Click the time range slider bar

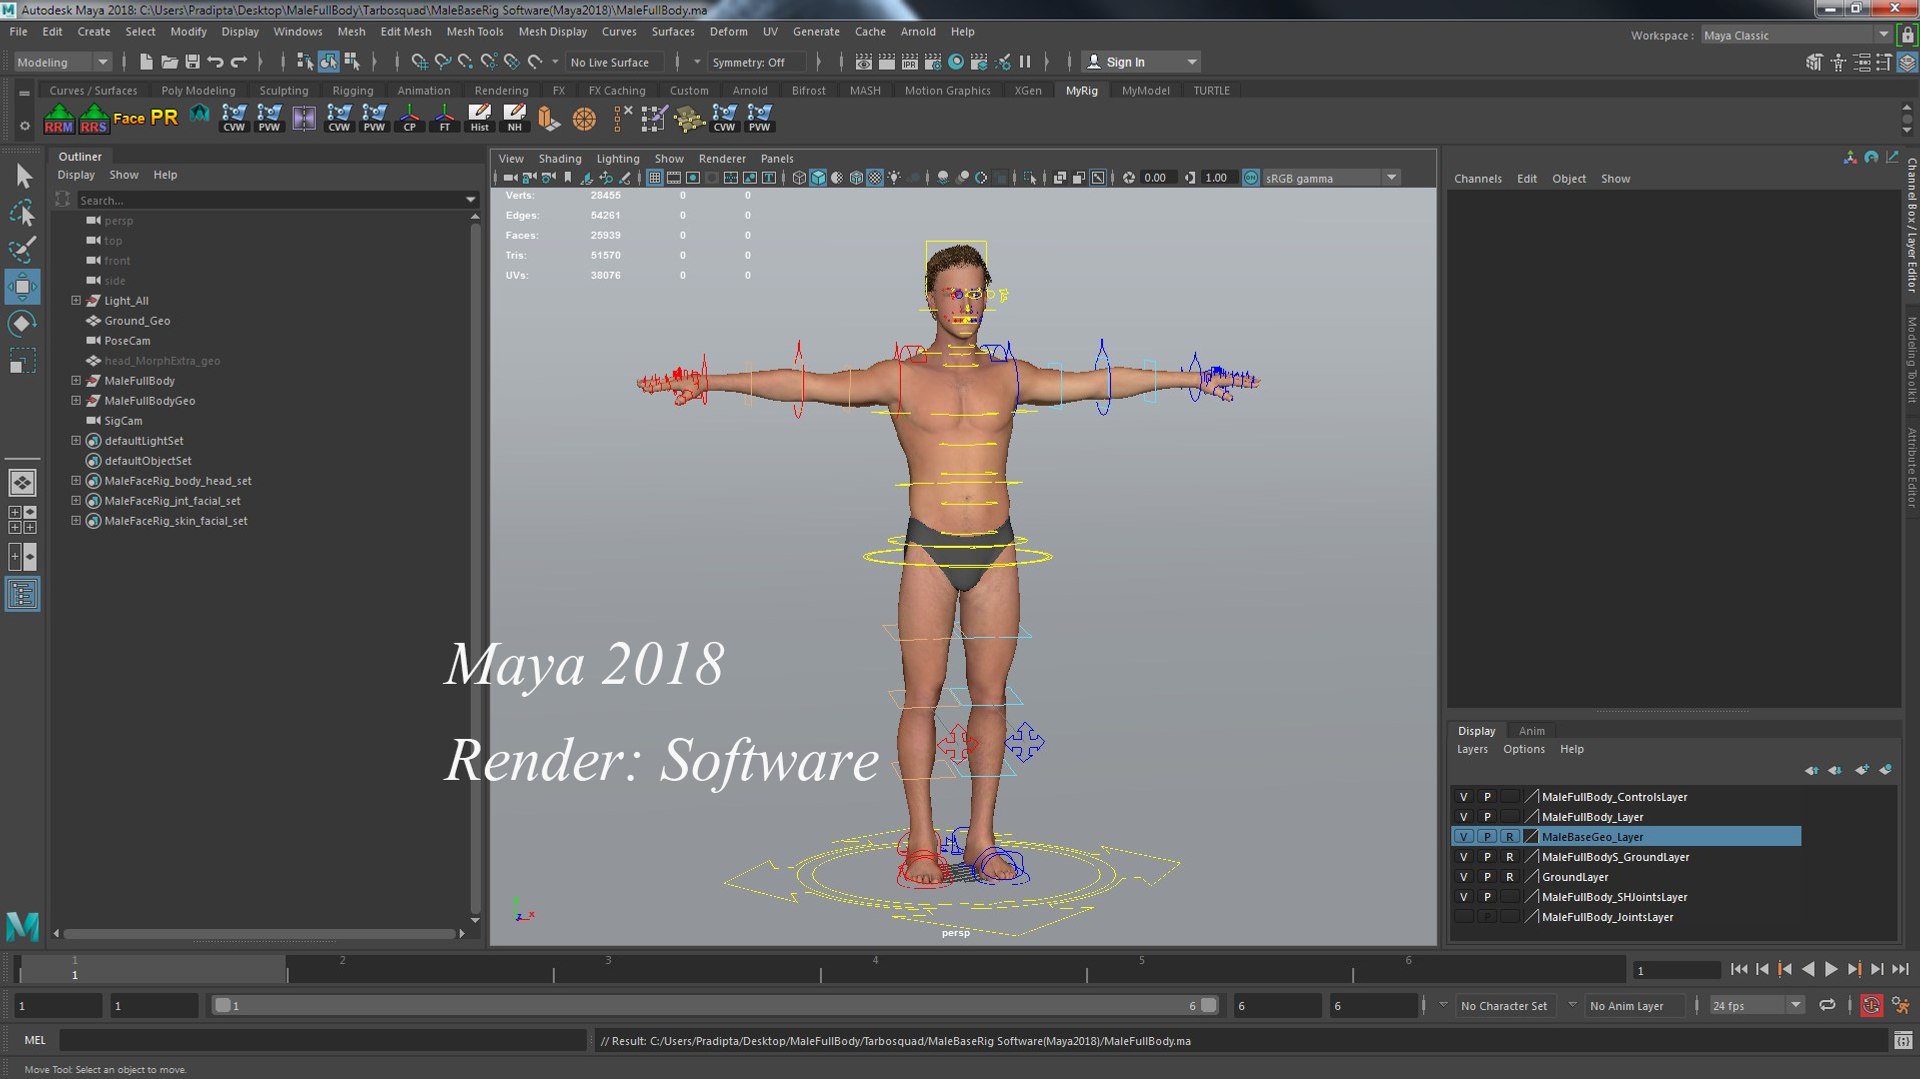(x=715, y=1006)
